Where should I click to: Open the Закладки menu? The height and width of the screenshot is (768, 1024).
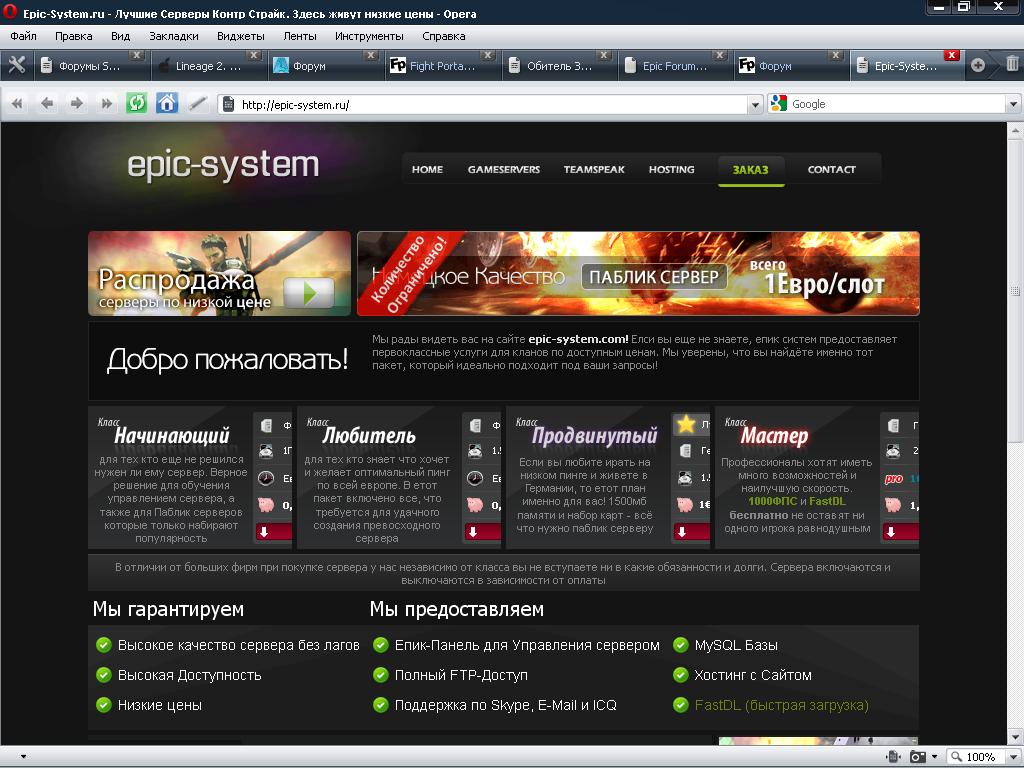[x=174, y=36]
